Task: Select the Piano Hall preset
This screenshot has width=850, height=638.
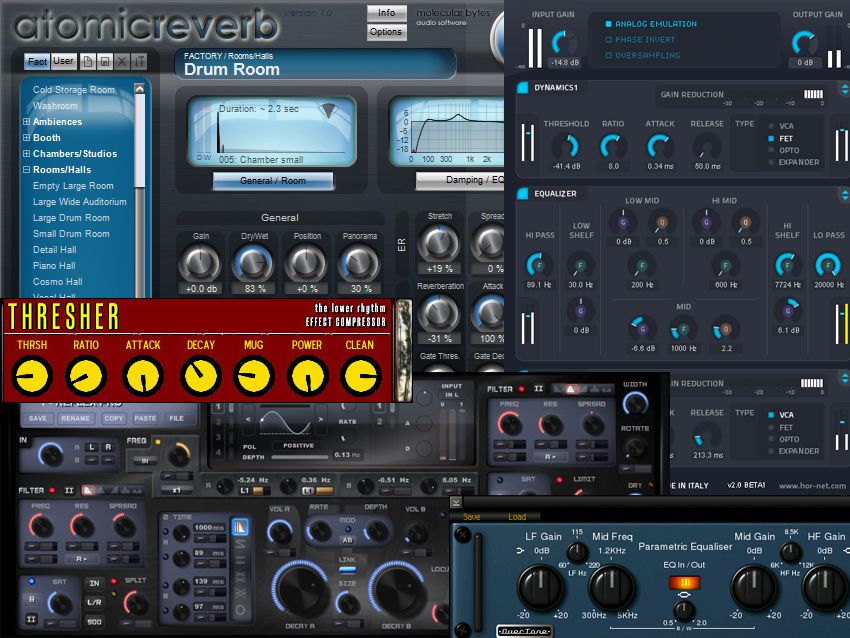Action: (54, 266)
